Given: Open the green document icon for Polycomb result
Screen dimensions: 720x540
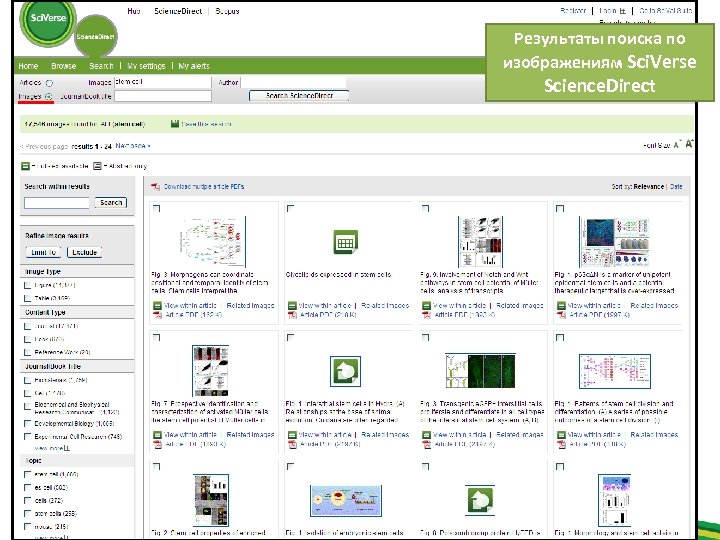Looking at the screenshot, I should 480,500.
